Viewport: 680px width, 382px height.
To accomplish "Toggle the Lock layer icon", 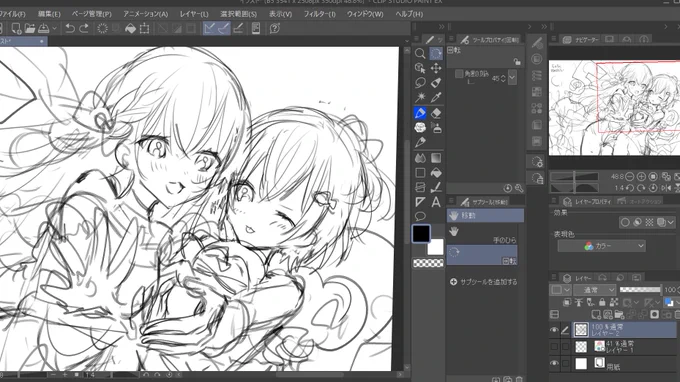I will 602,302.
